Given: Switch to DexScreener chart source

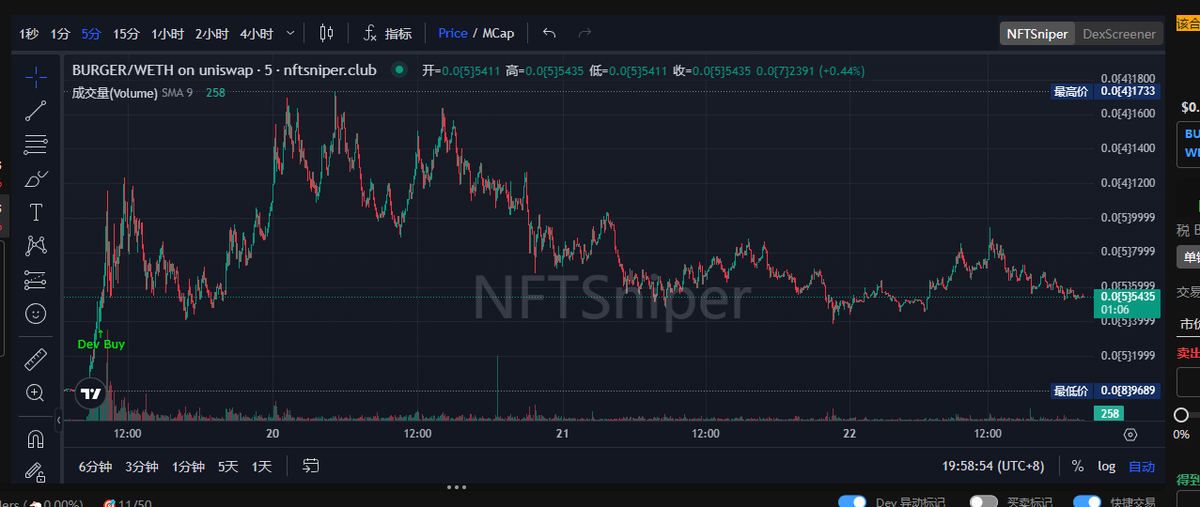Looking at the screenshot, I should click(x=1119, y=34).
